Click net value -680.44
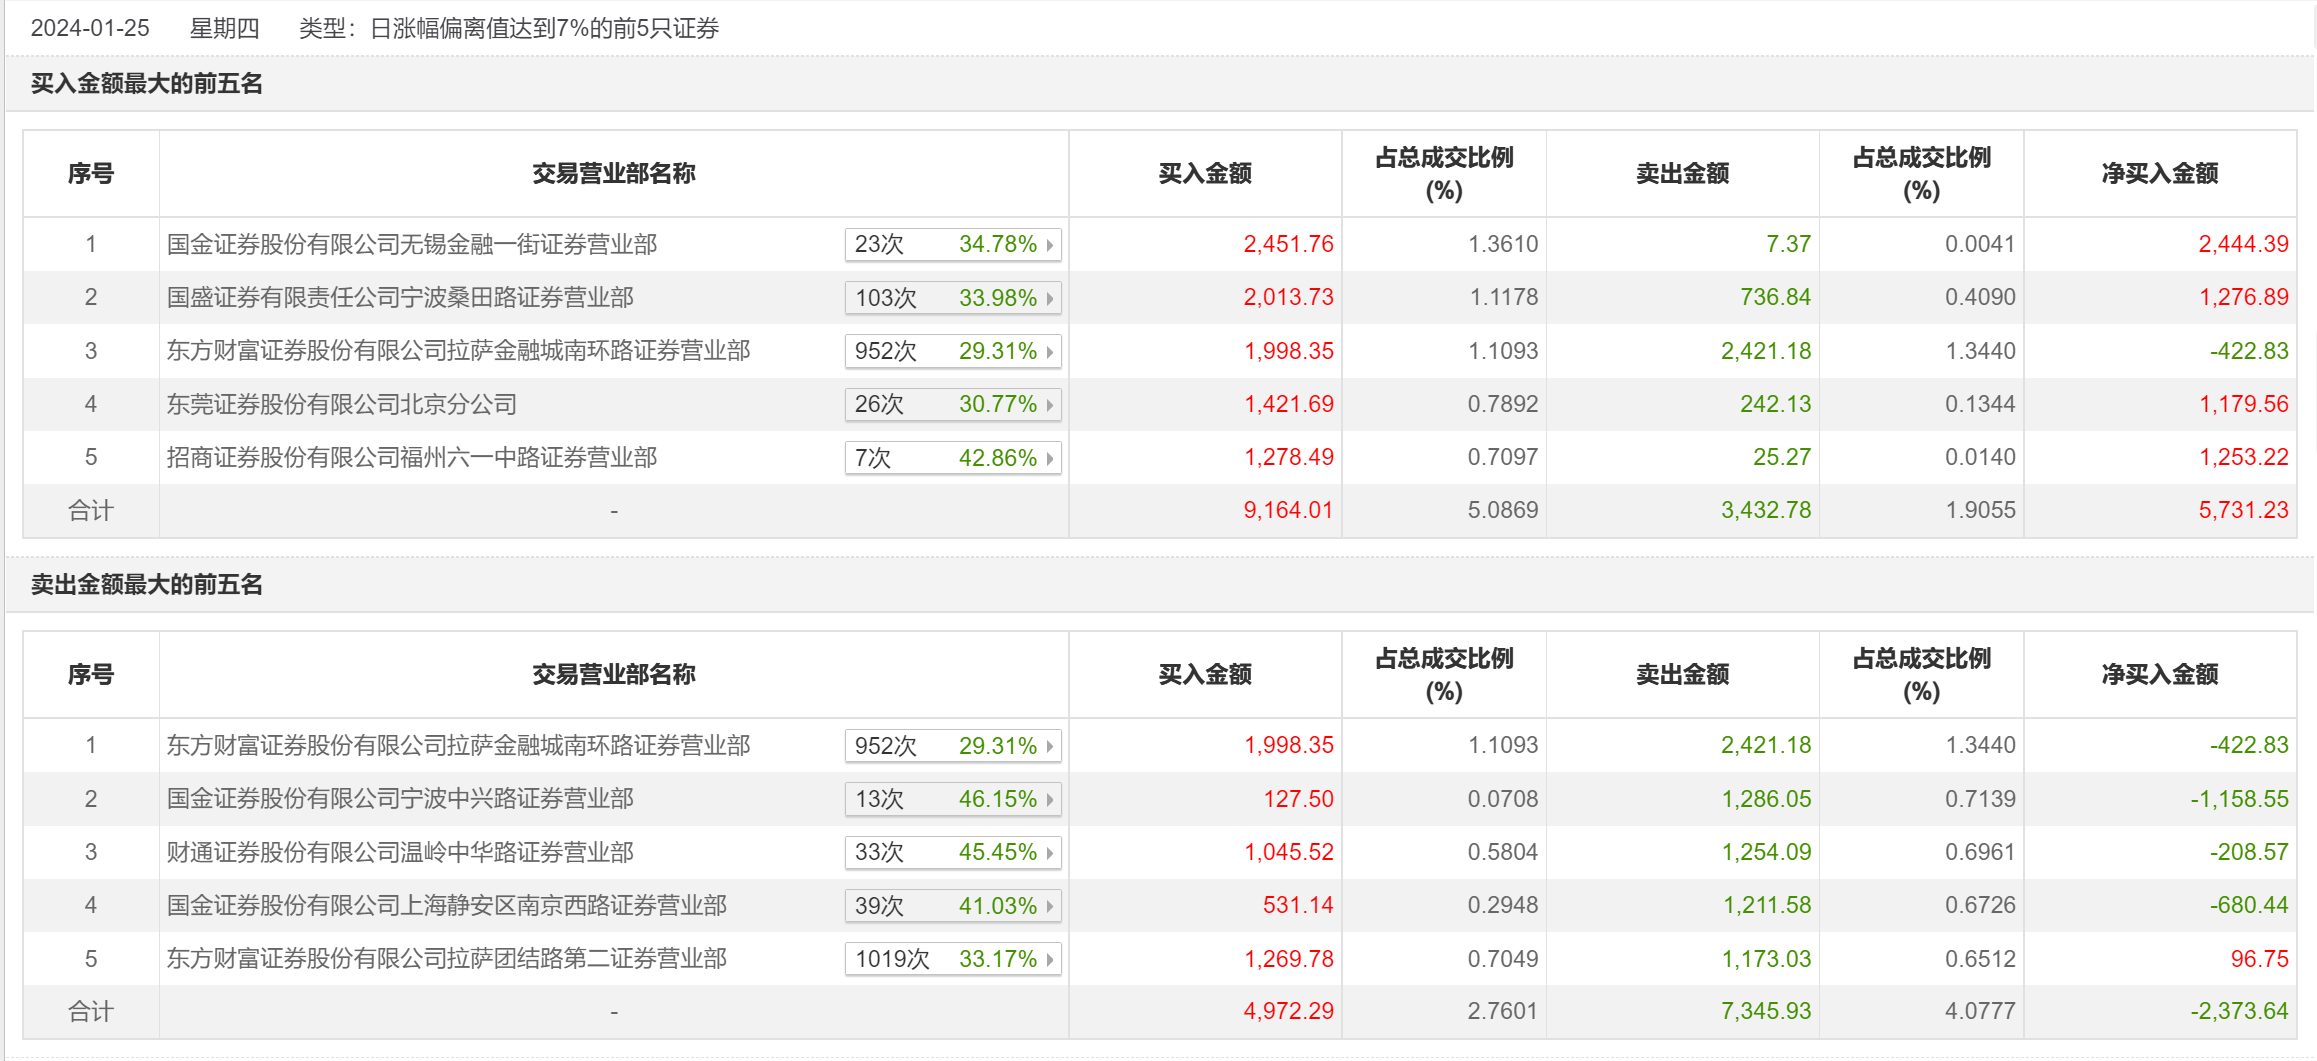The image size is (2317, 1061). coord(2249,906)
